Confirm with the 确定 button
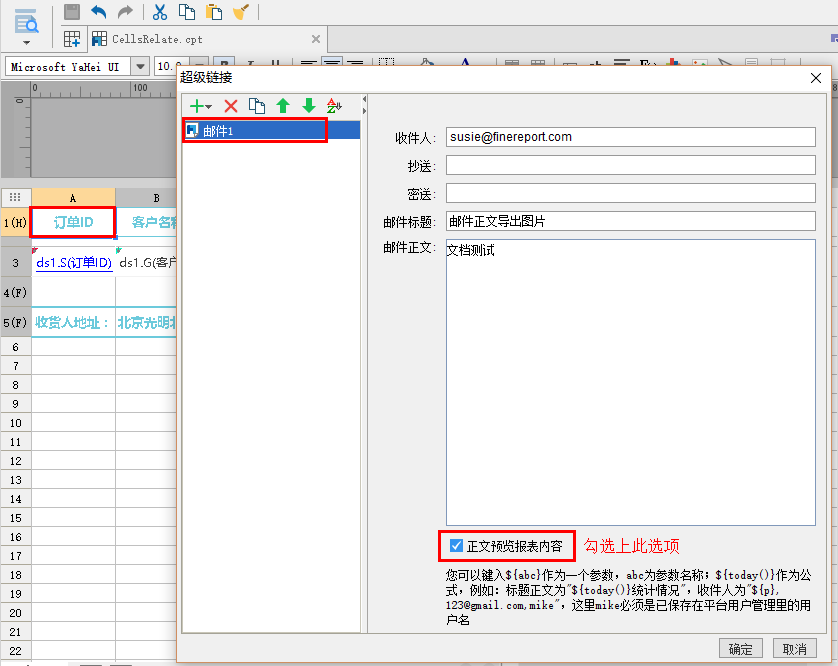Screen dimensions: 838x666 740,649
